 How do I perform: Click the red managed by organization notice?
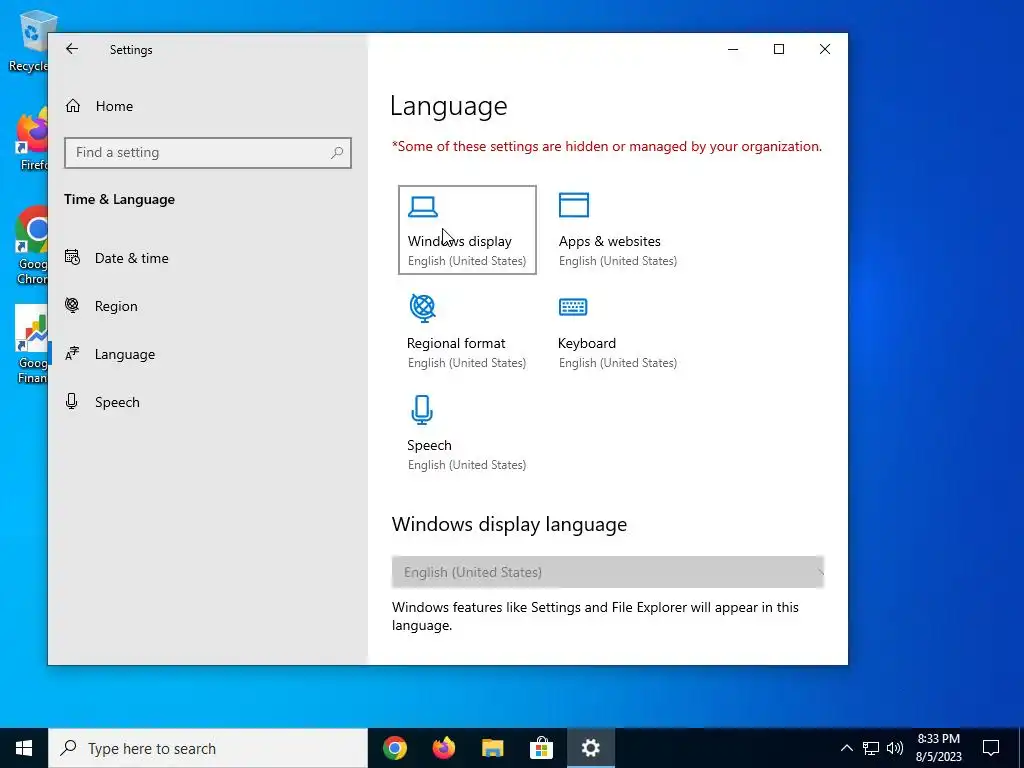[607, 146]
